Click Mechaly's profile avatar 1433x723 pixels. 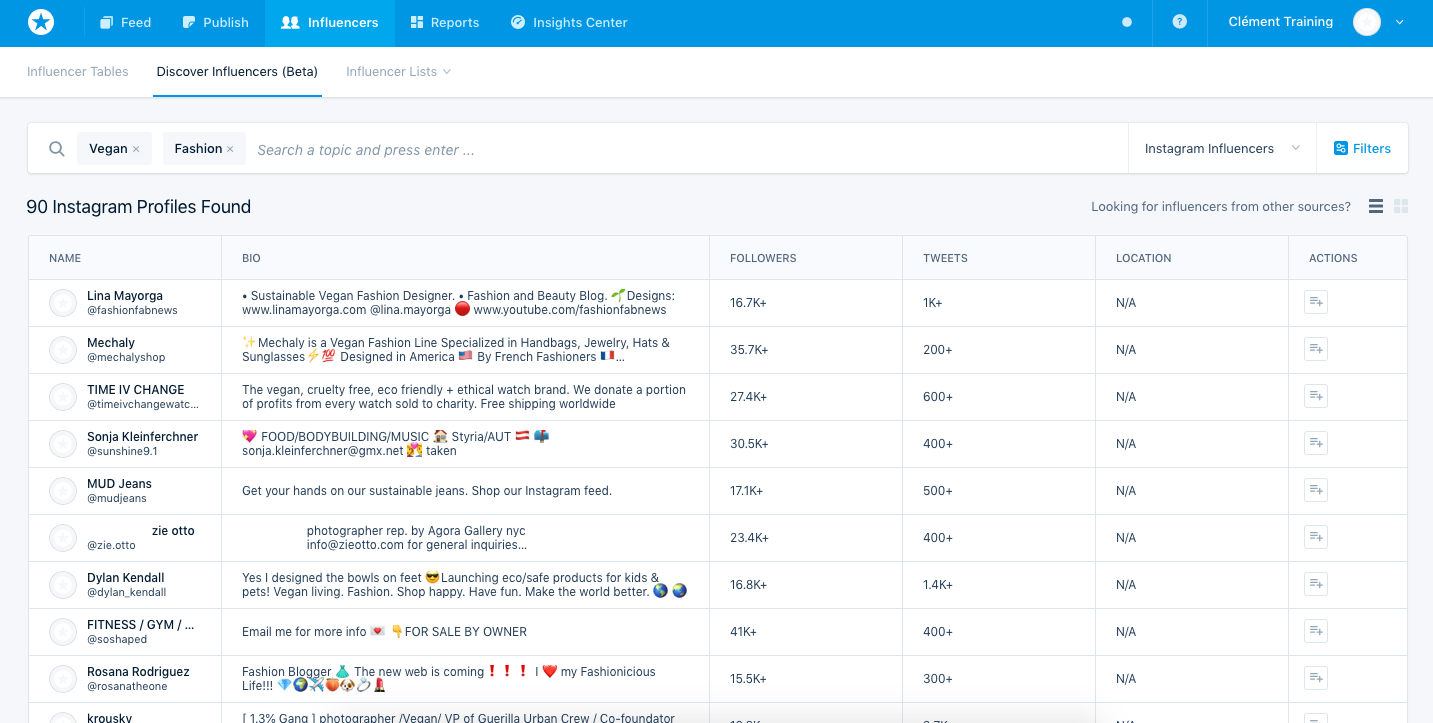63,350
